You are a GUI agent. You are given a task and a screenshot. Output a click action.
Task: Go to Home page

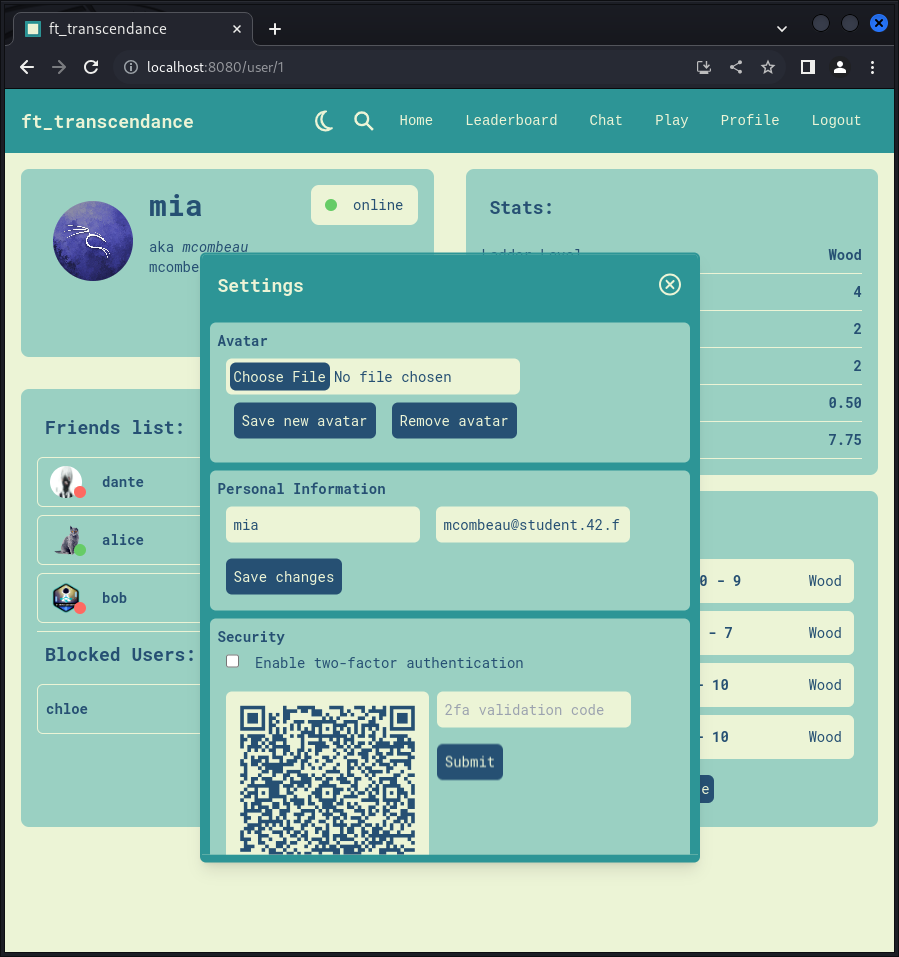coord(416,120)
